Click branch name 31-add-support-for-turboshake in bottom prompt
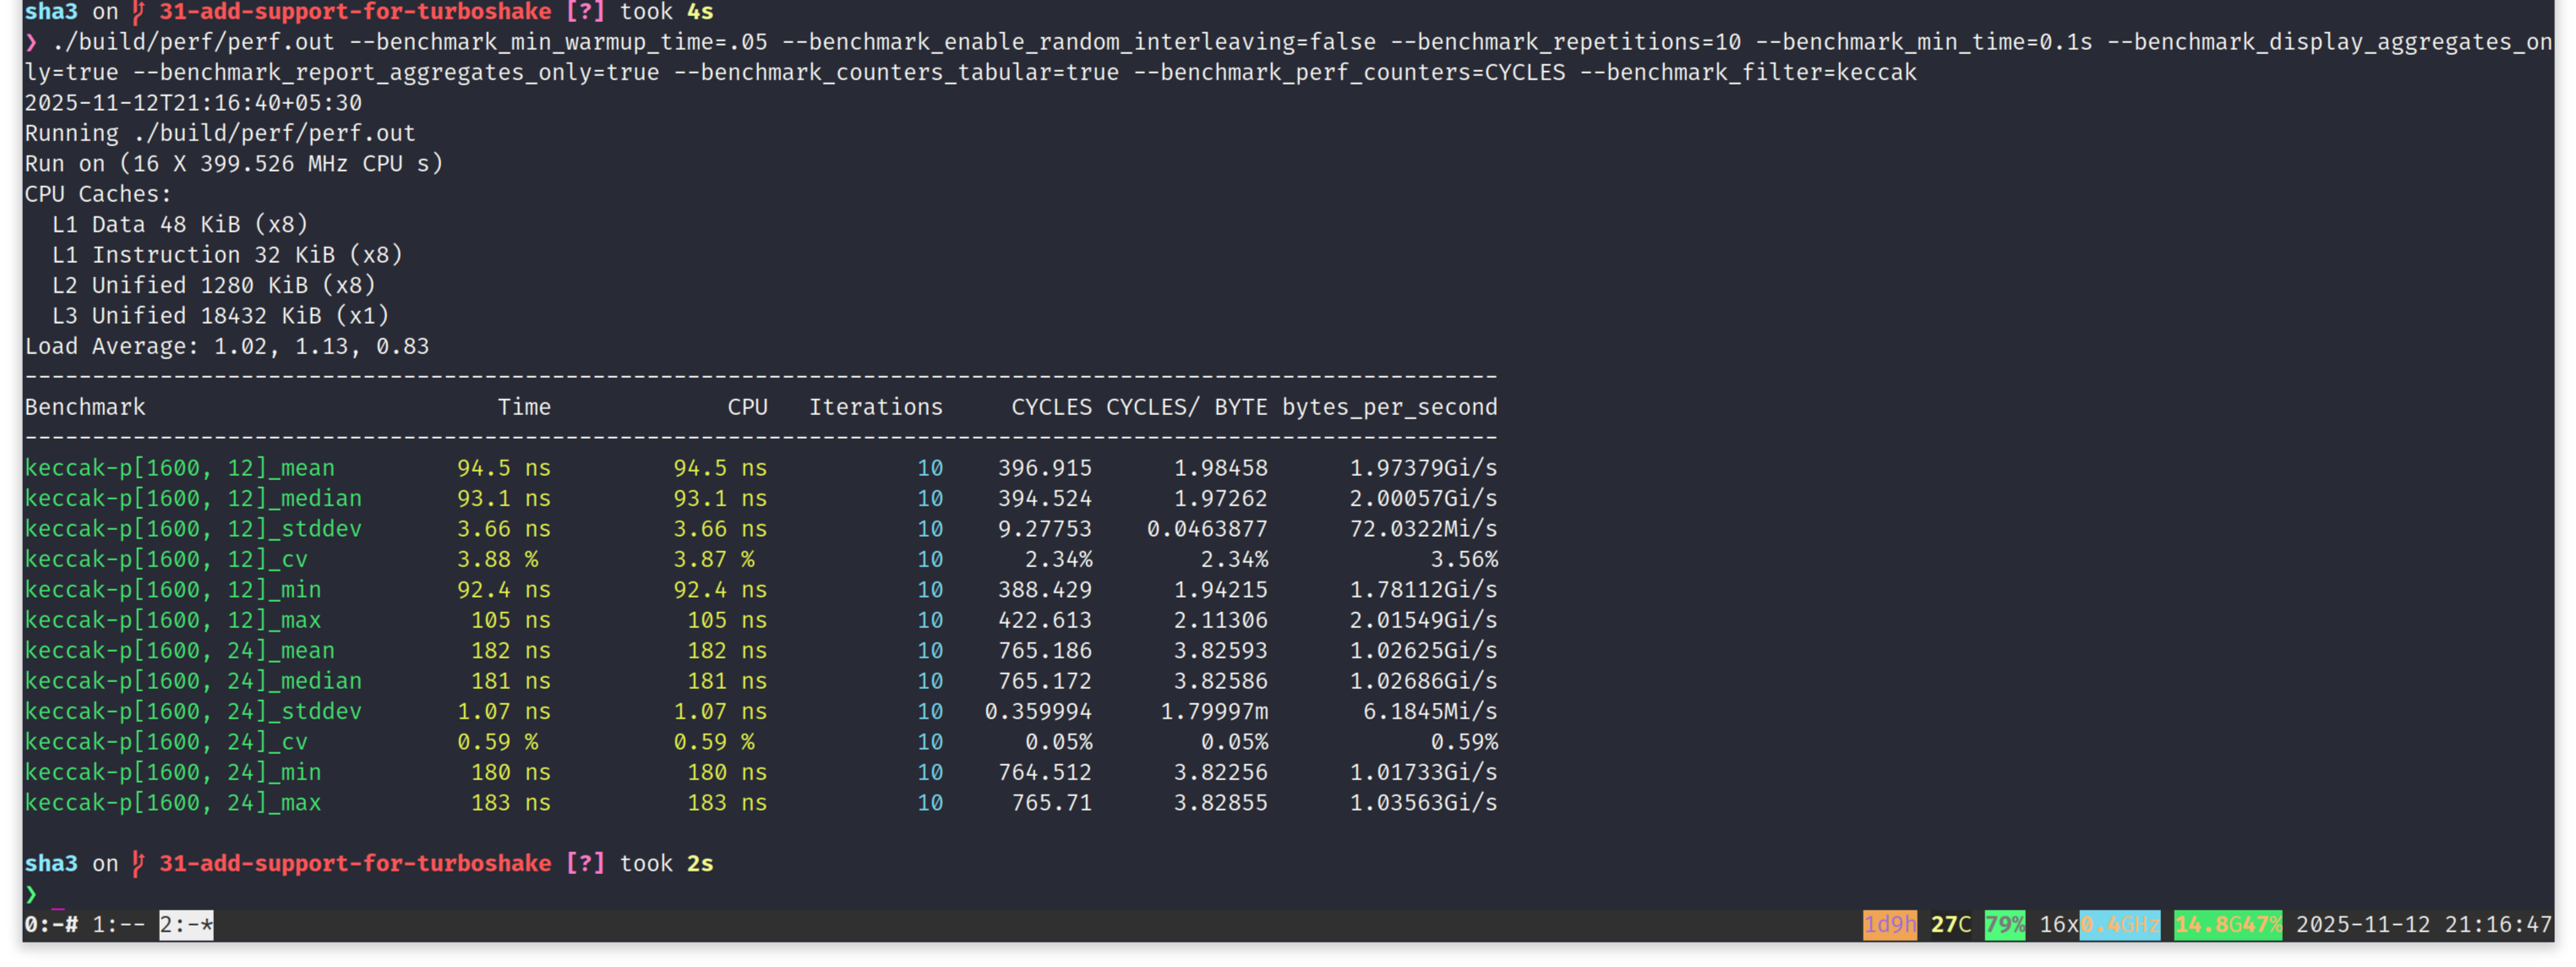The image size is (2576, 967). [x=355, y=863]
